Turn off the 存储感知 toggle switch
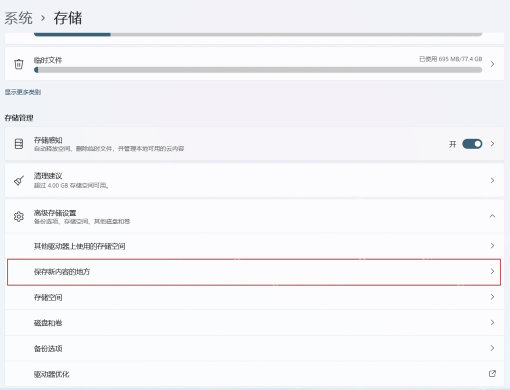 click(472, 144)
